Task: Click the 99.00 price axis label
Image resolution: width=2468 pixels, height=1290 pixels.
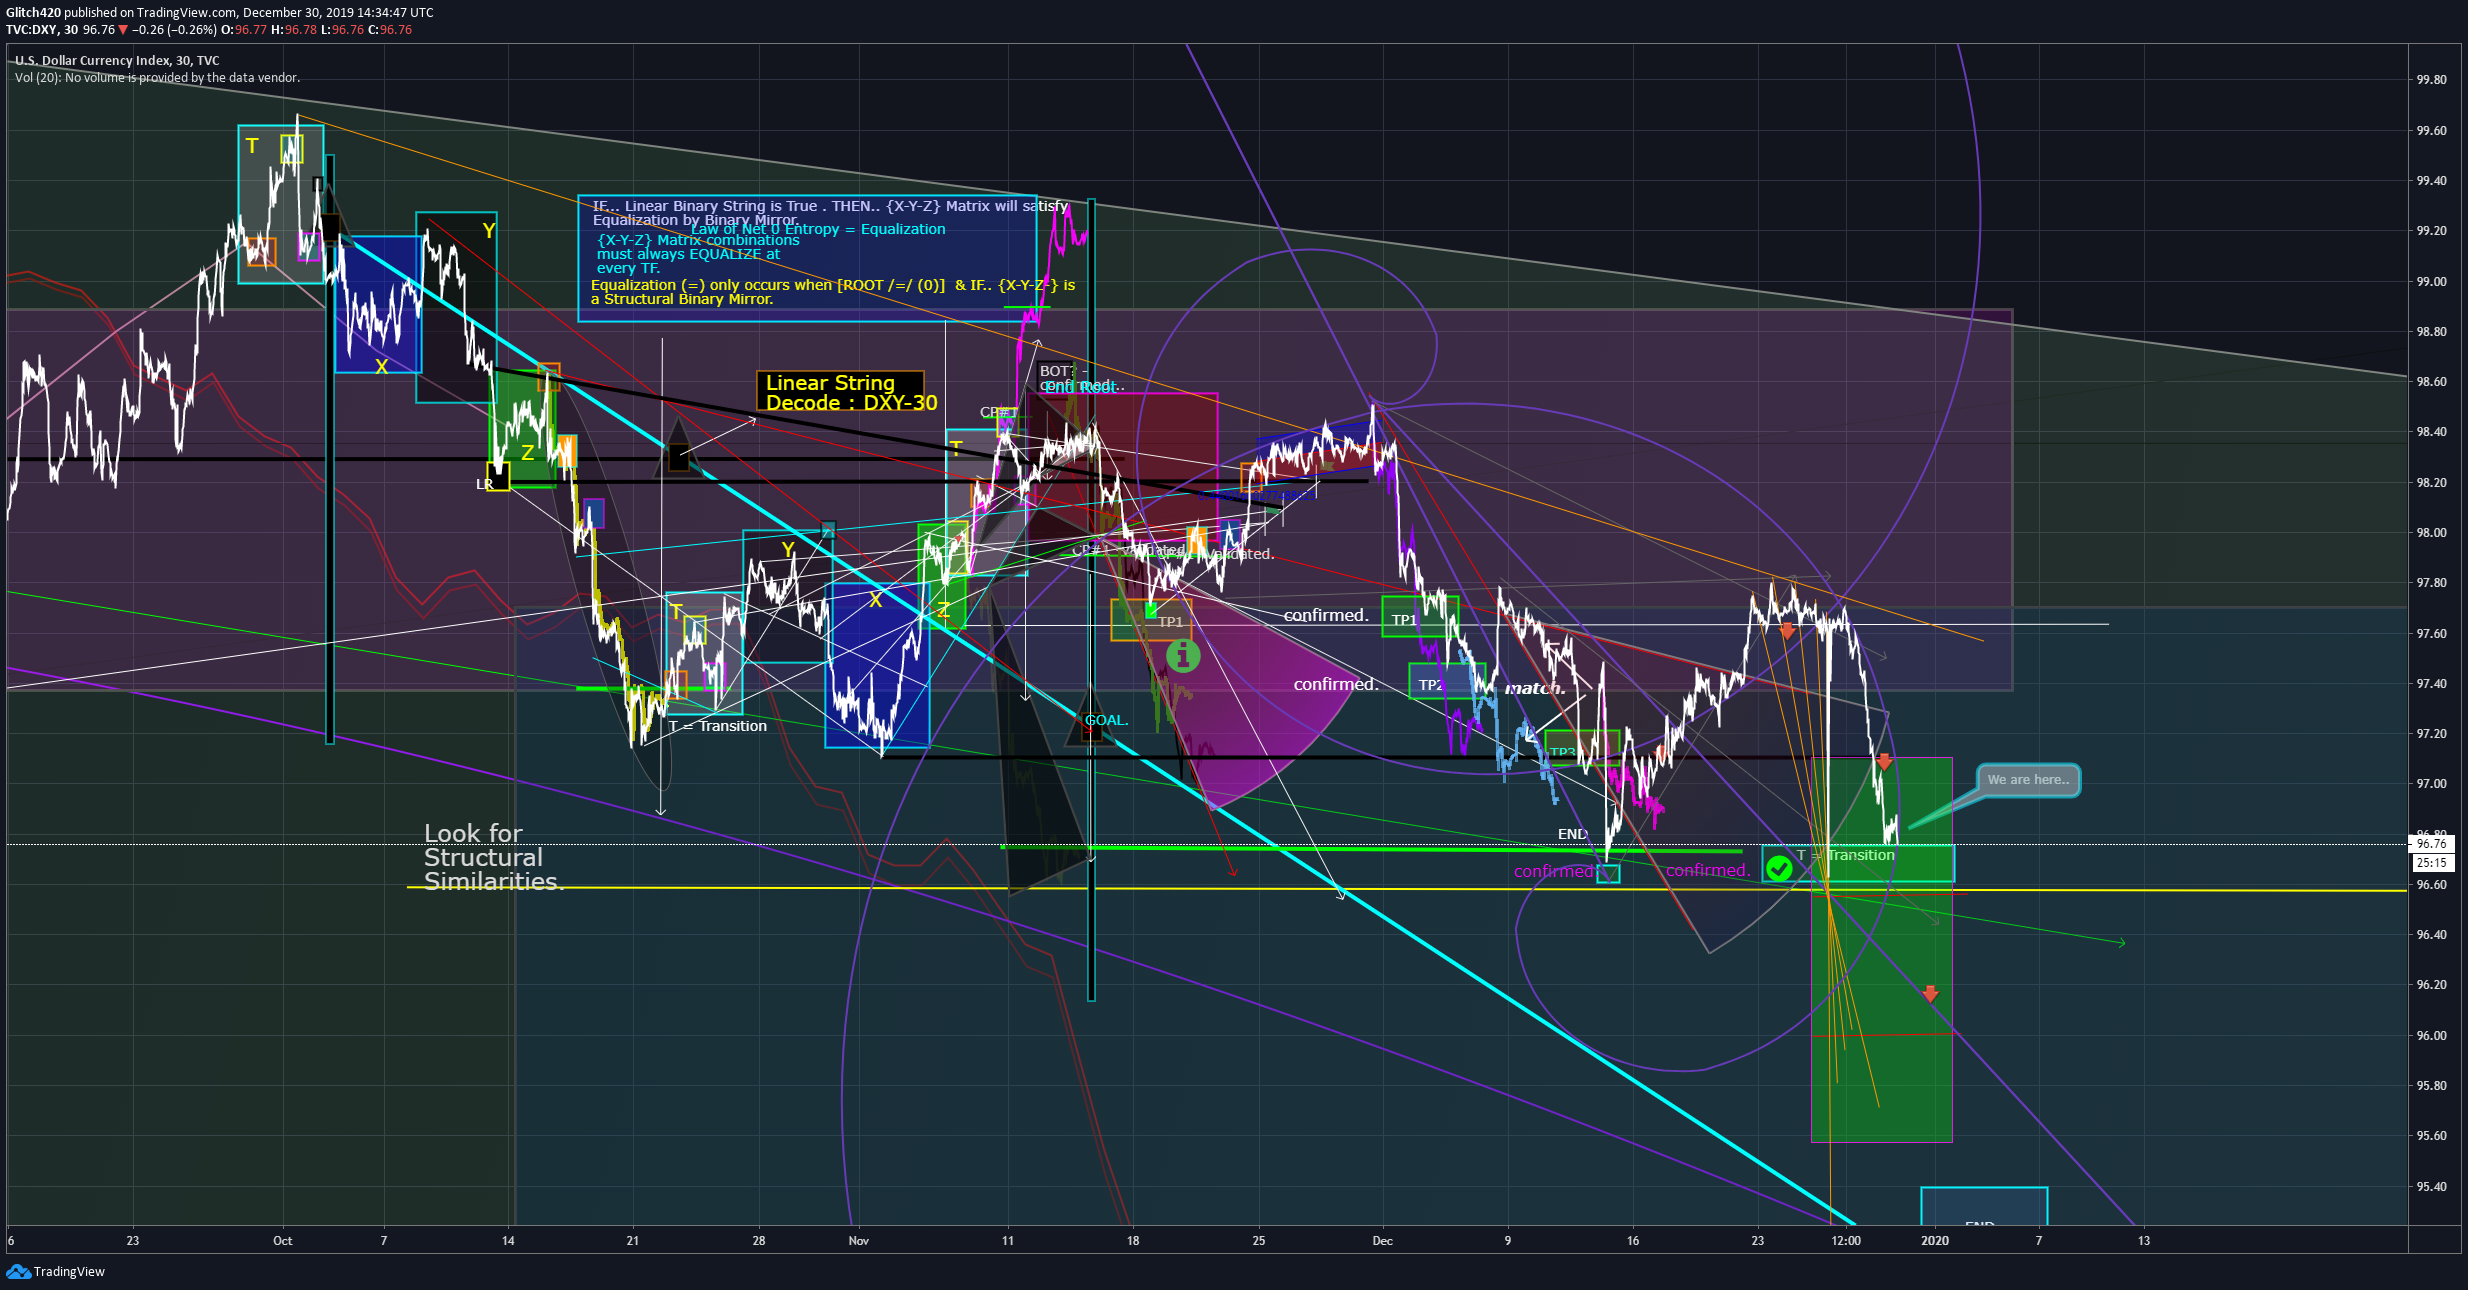Action: 2431,281
